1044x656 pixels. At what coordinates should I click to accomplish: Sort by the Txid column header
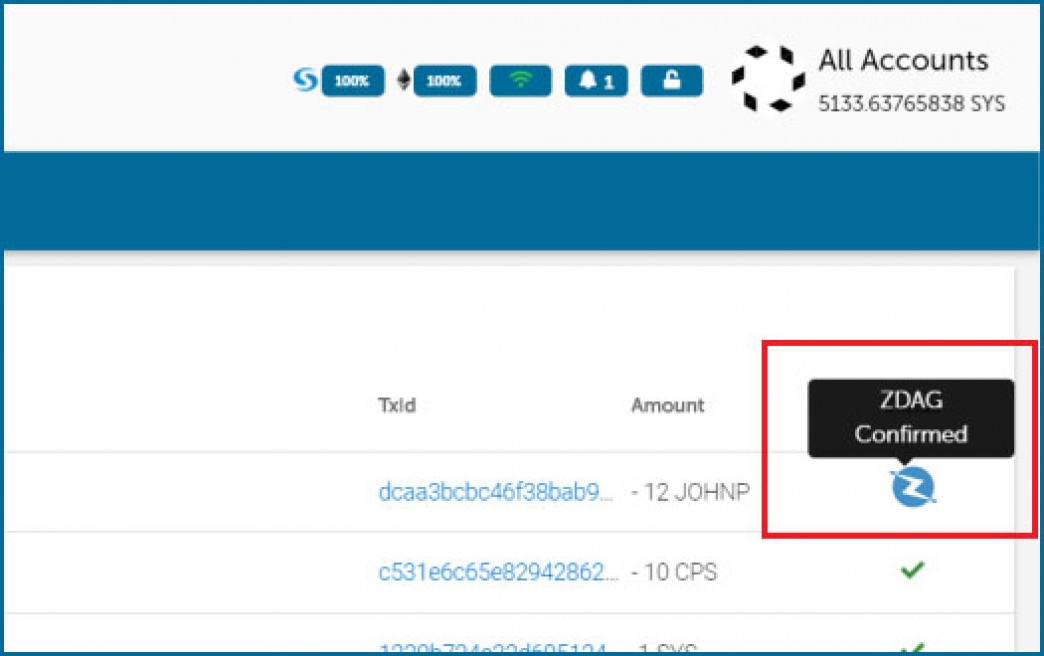[396, 405]
